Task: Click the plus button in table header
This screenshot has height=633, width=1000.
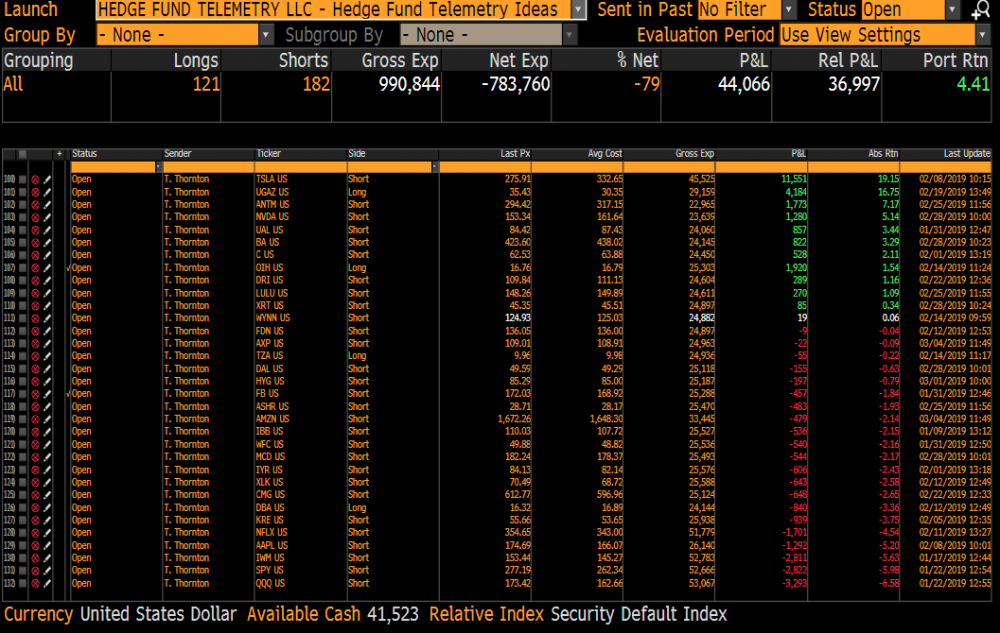Action: click(x=59, y=154)
